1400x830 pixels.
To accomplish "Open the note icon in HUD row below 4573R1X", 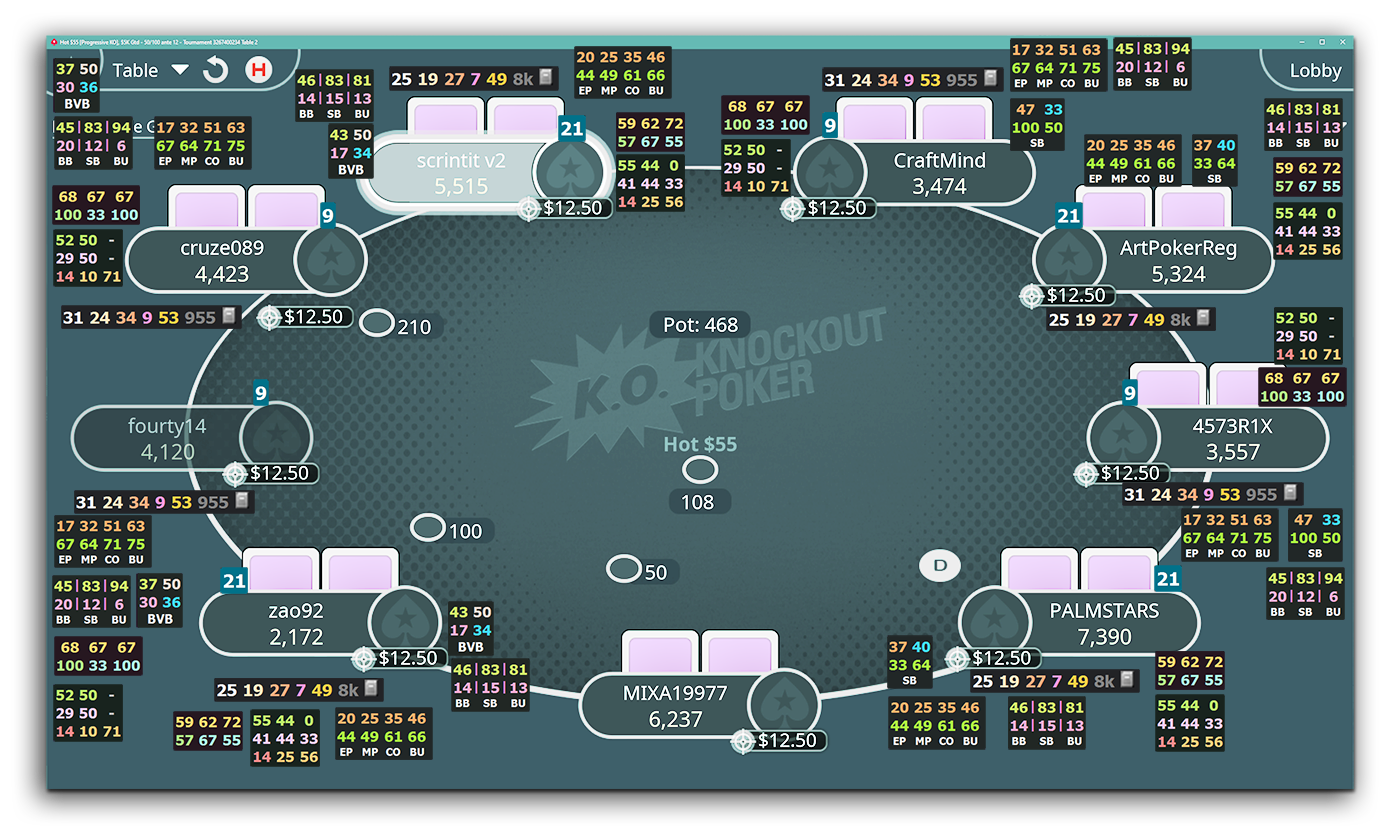I will pyautogui.click(x=1291, y=493).
